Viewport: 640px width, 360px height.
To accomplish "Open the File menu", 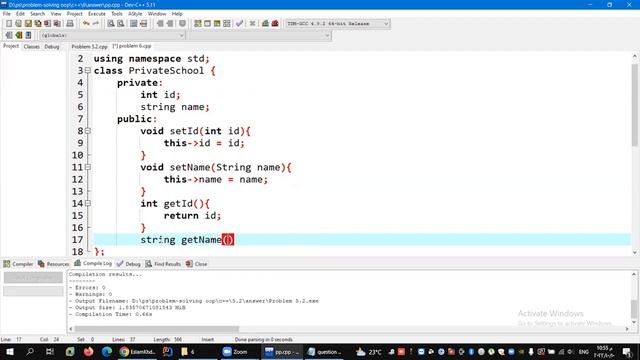I will point(7,14).
